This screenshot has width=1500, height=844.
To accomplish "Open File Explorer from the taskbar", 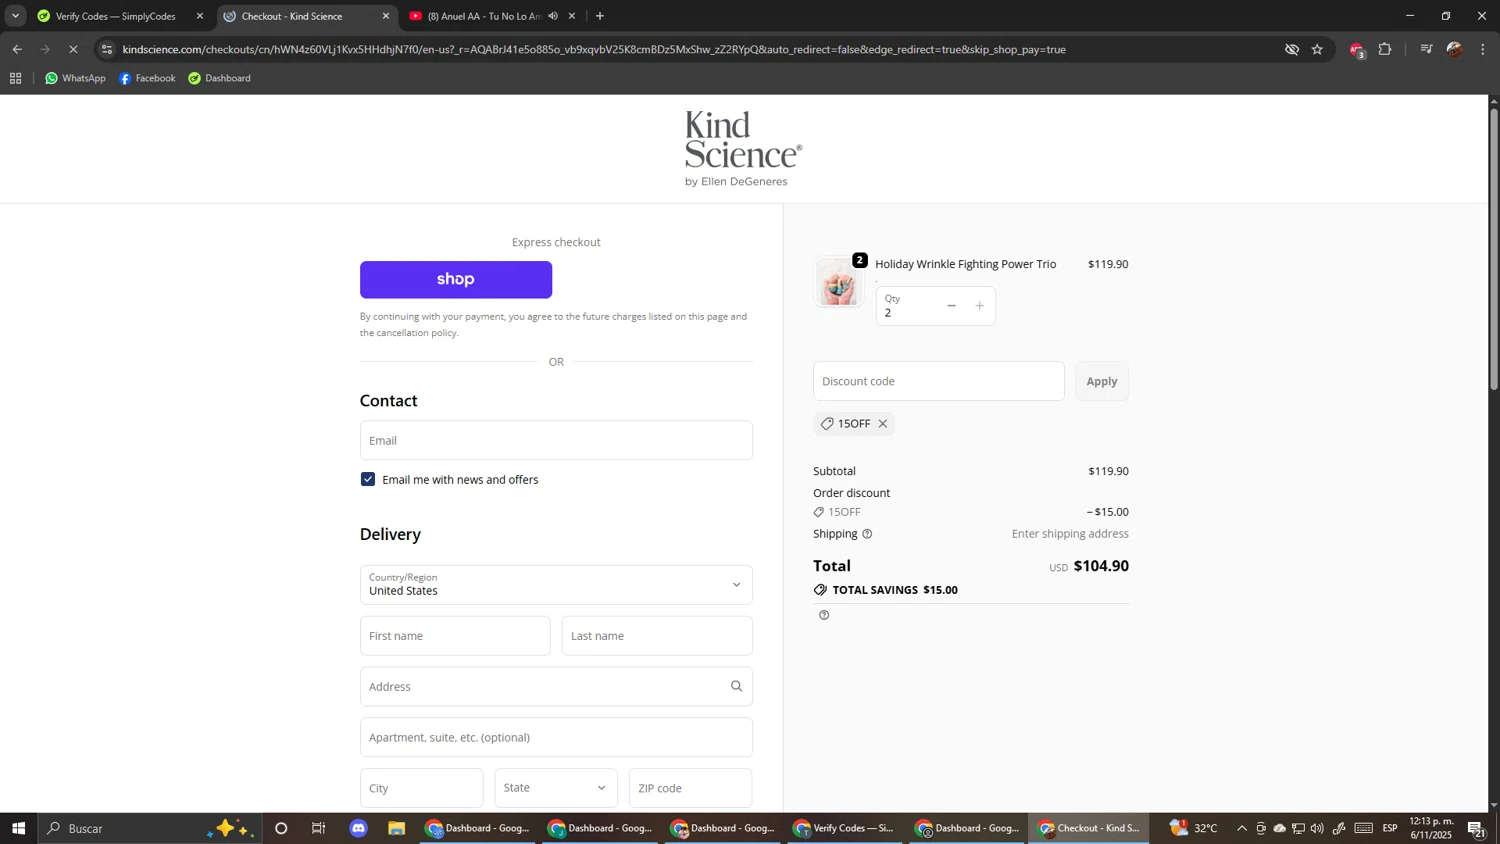I will click(397, 828).
